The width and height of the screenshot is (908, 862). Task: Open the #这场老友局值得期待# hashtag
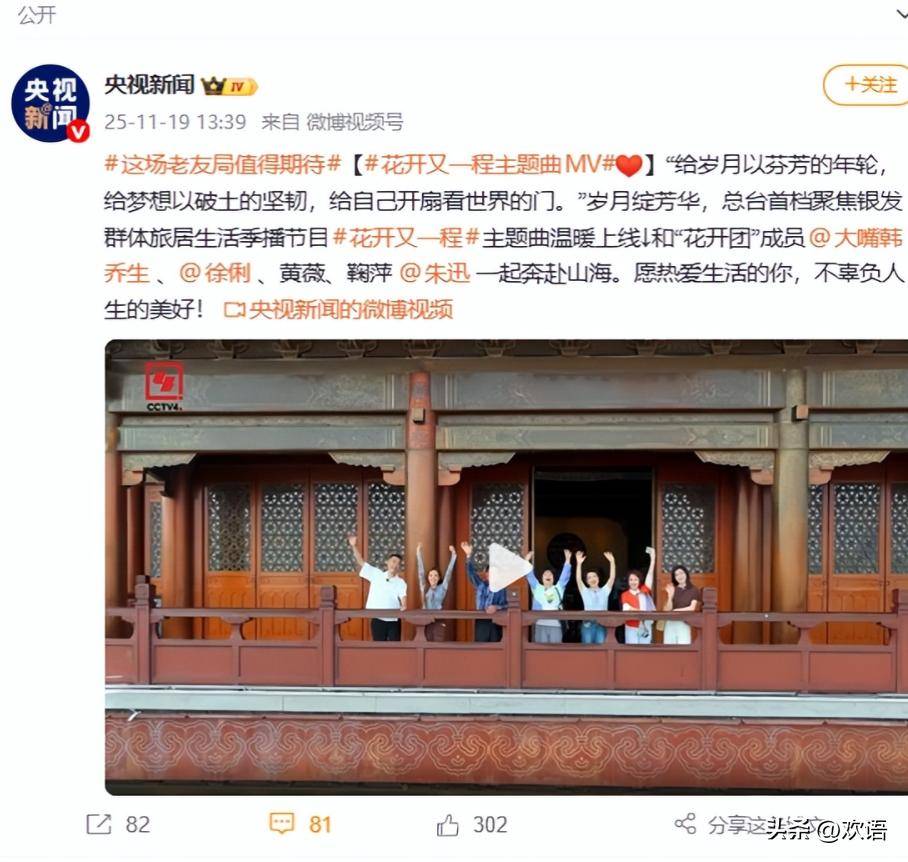pyautogui.click(x=222, y=164)
